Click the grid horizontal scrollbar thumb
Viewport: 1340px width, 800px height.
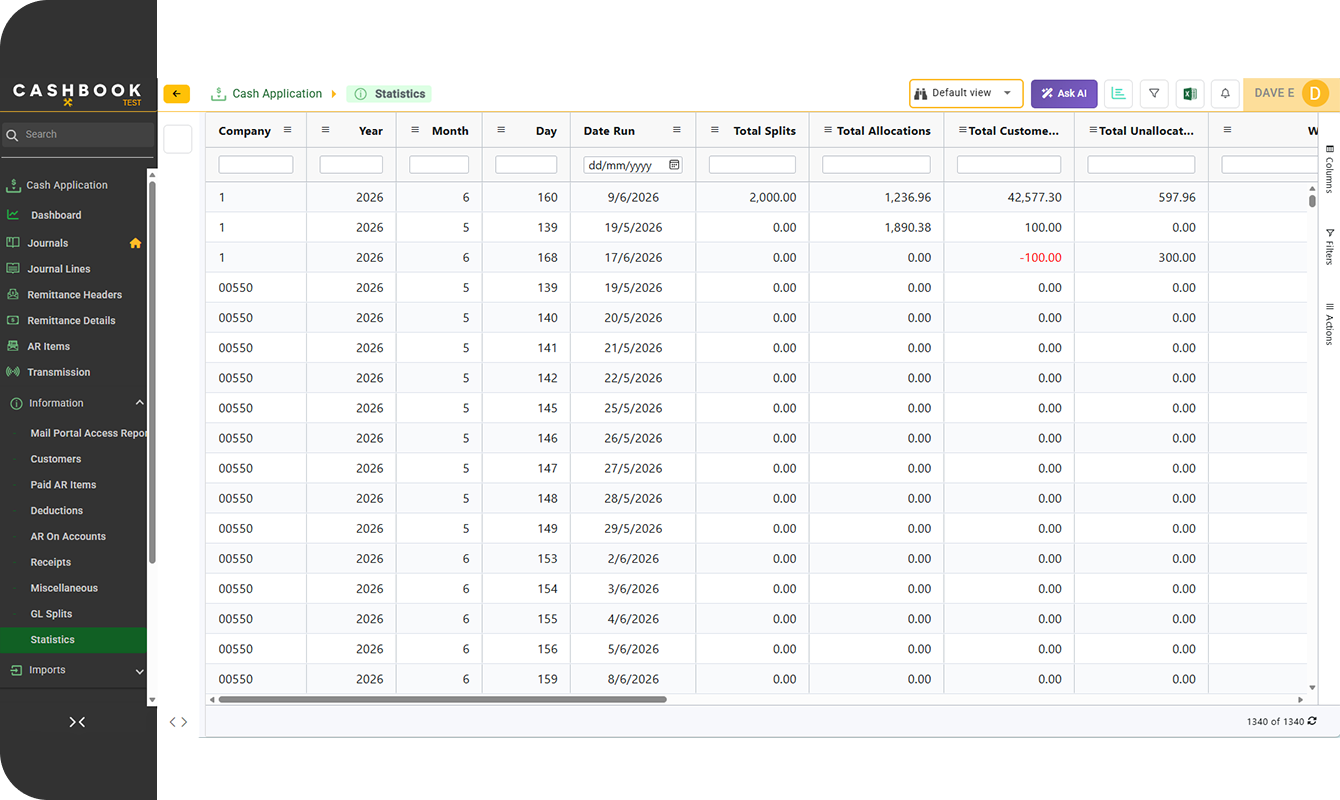tap(442, 700)
